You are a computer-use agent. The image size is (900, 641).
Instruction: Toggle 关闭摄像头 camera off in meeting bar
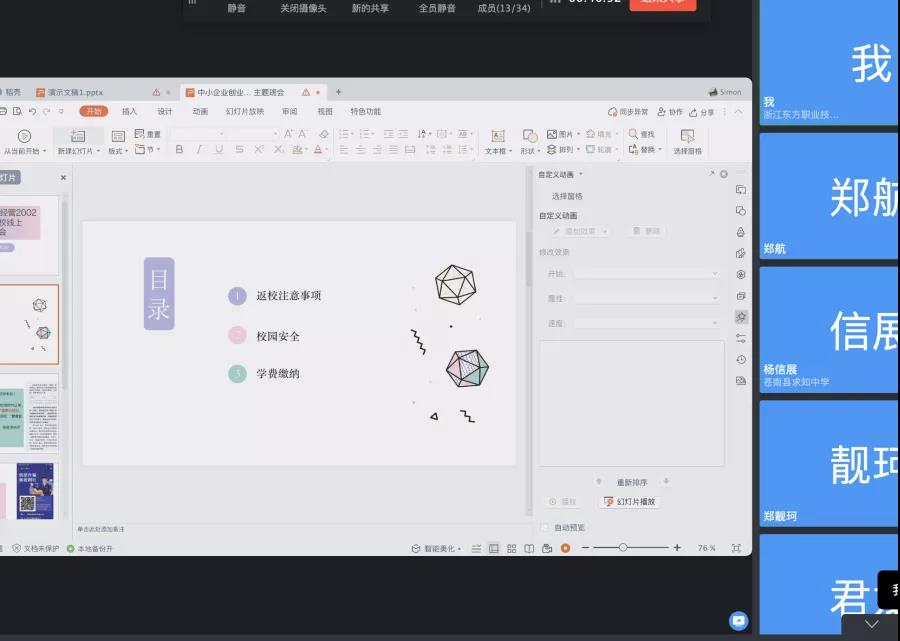(303, 8)
